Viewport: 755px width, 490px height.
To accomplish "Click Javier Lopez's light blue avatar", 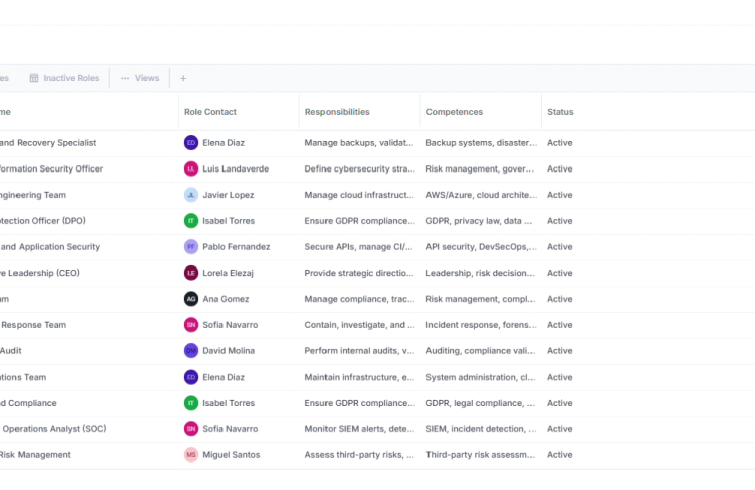I will tap(191, 195).
